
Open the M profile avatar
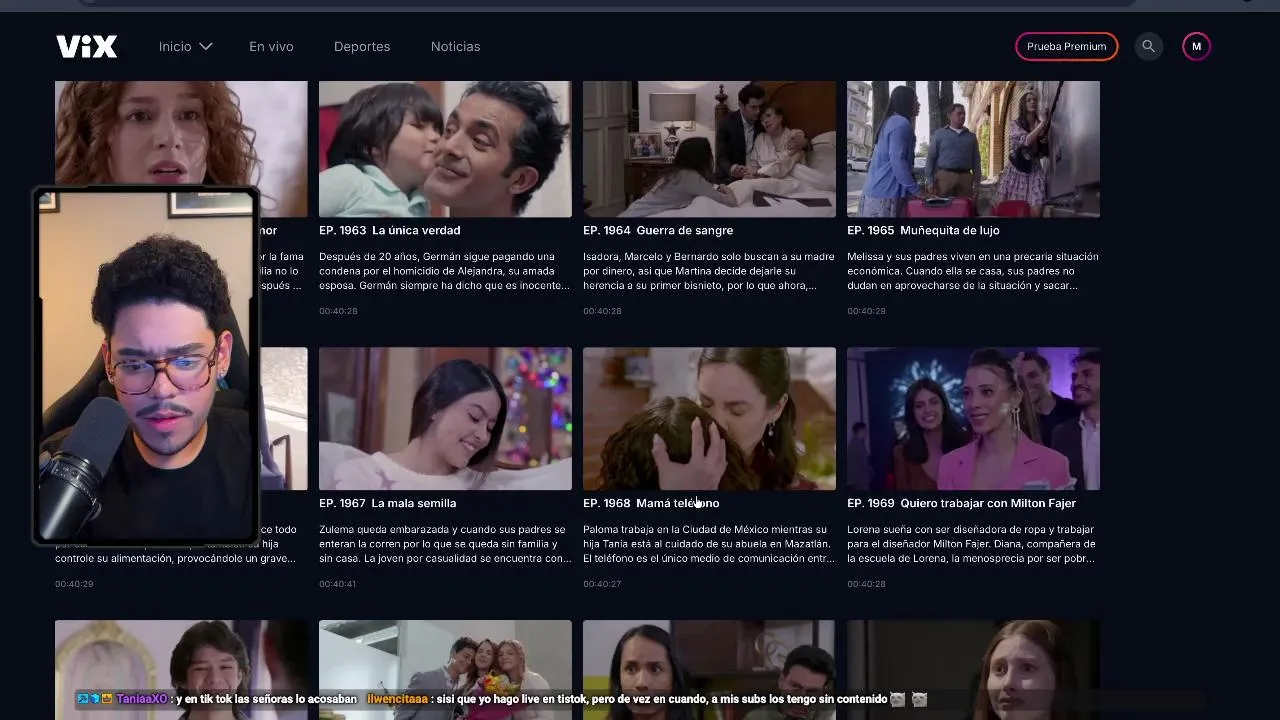1196,46
